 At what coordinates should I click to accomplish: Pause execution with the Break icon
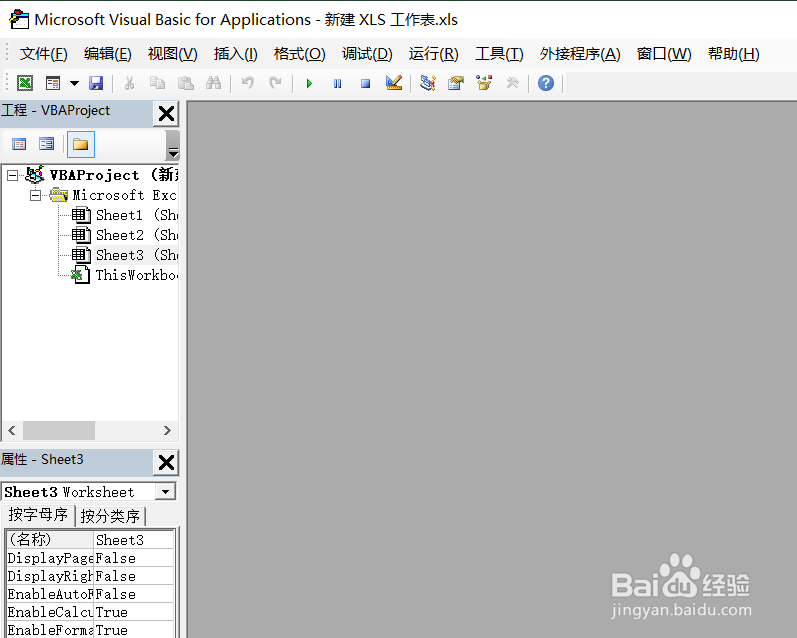(338, 83)
